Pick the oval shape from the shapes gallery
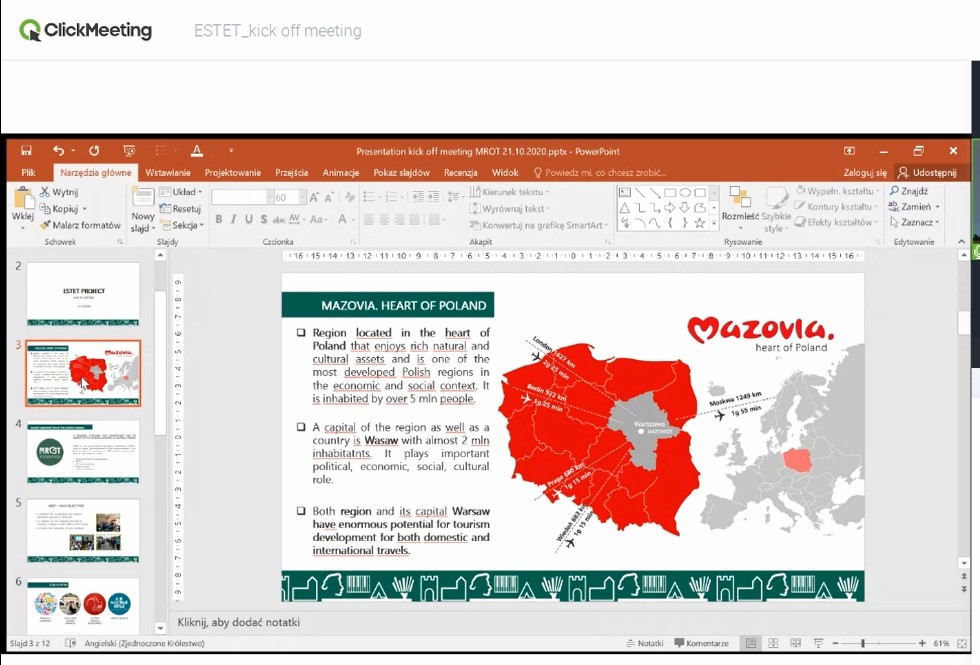The height and width of the screenshot is (665, 980). point(685,192)
